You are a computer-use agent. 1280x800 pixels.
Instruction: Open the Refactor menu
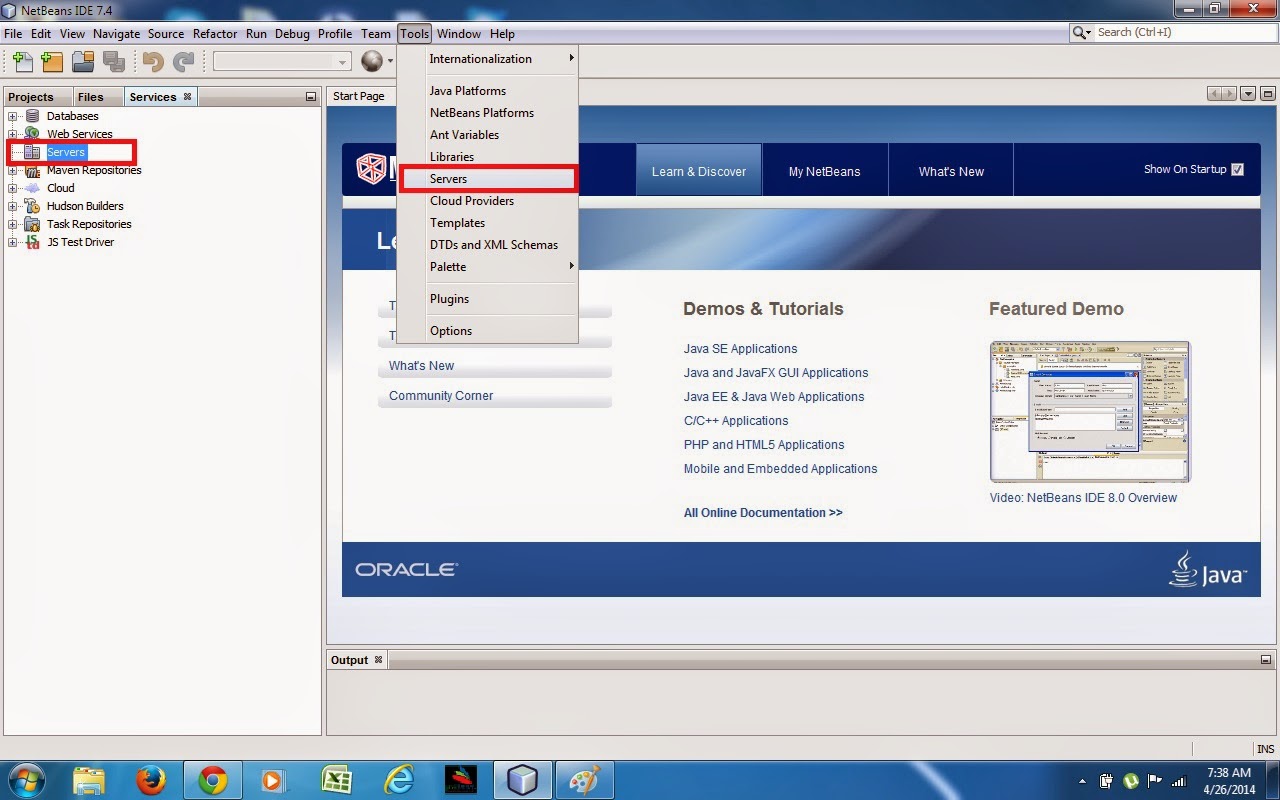[215, 33]
